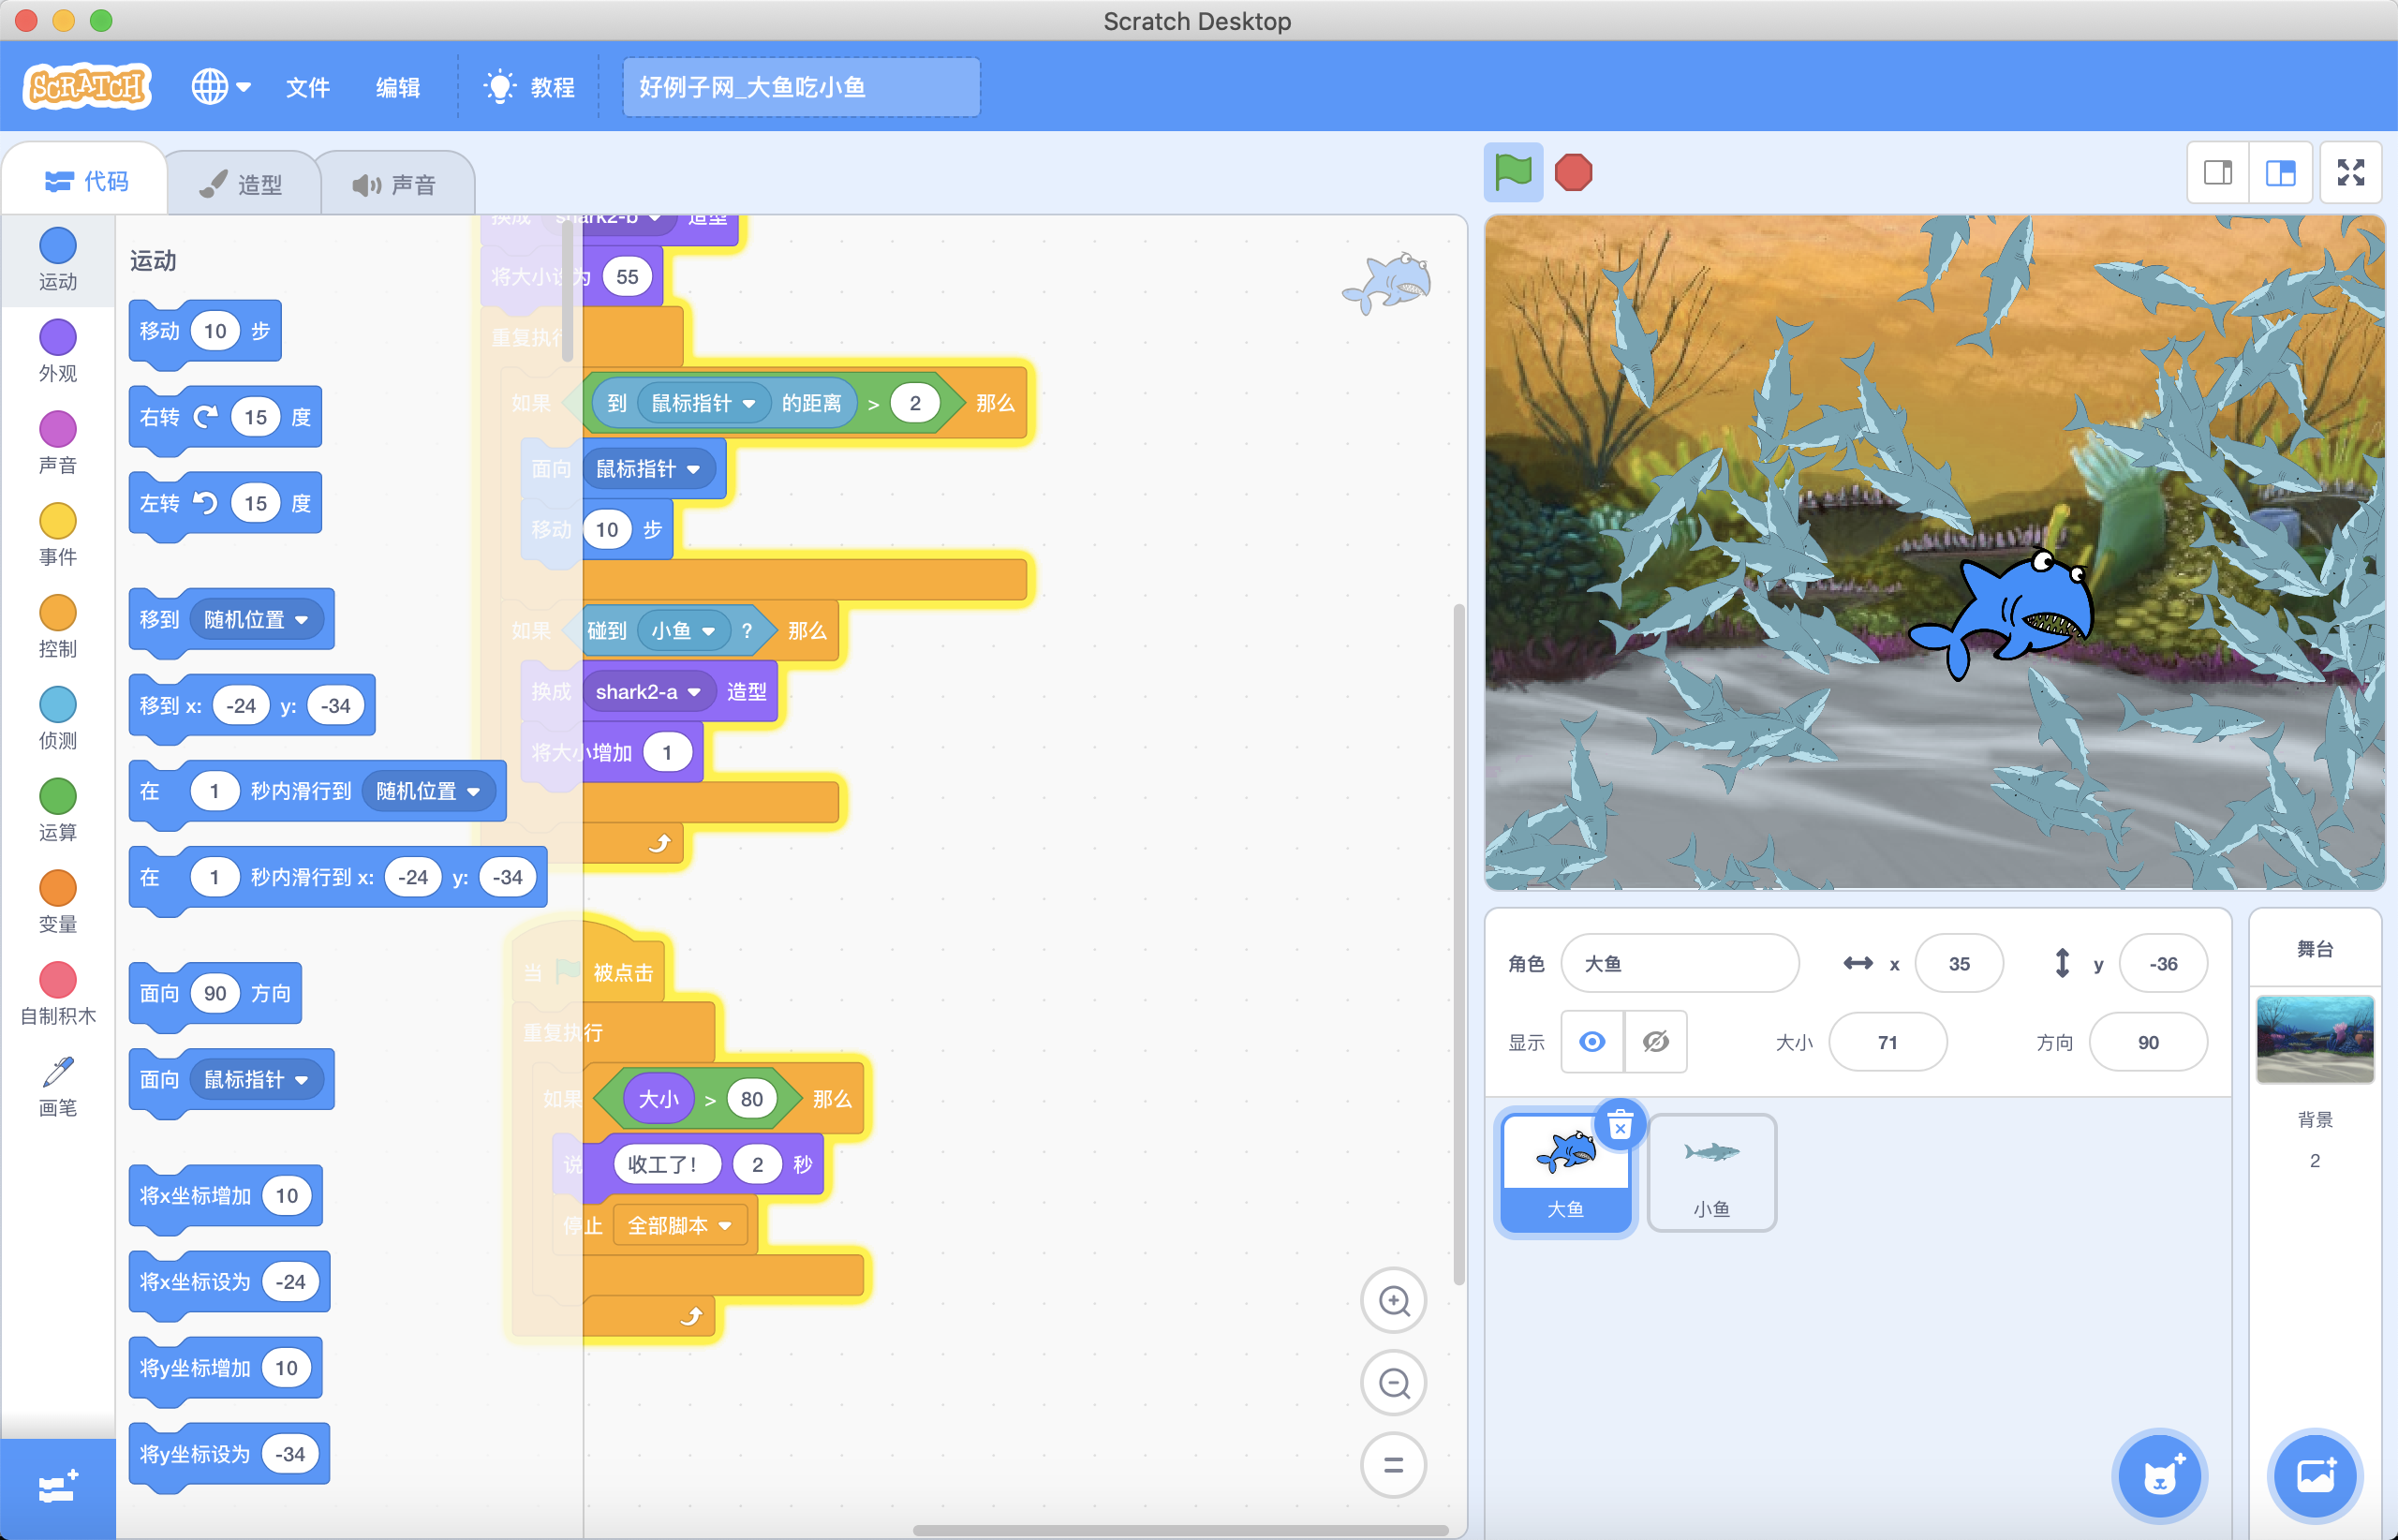Select the 画笔 pen extension category
This screenshot has width=2398, height=1540.
coord(58,1088)
